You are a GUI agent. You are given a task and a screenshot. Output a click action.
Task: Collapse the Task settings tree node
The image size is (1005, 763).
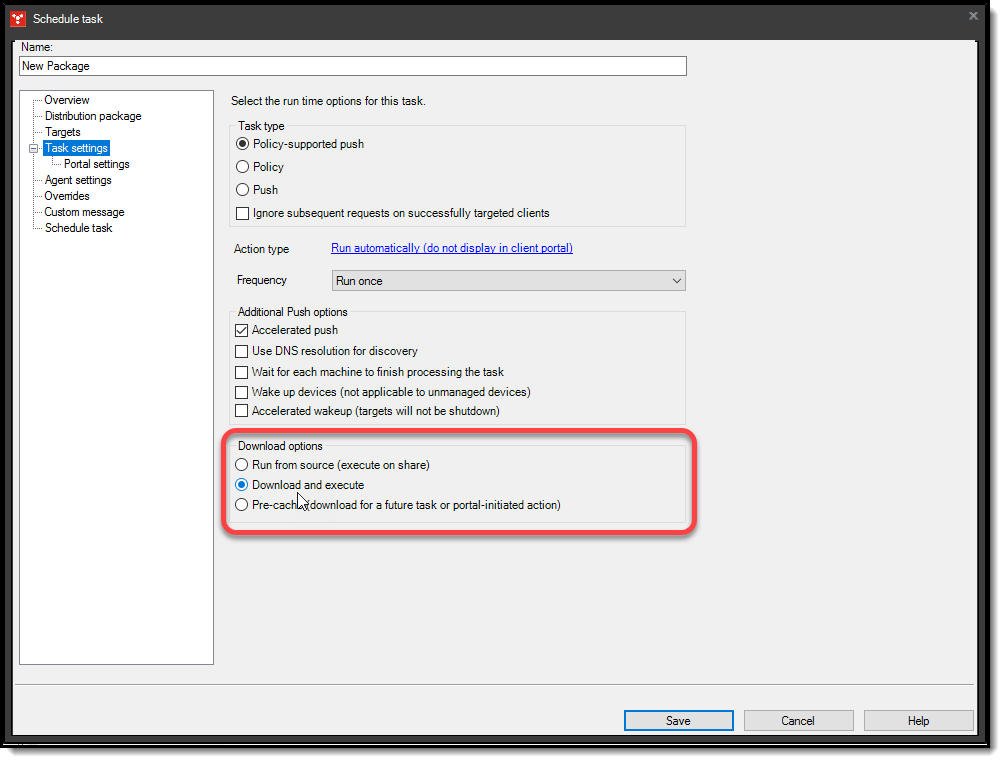pyautogui.click(x=33, y=147)
